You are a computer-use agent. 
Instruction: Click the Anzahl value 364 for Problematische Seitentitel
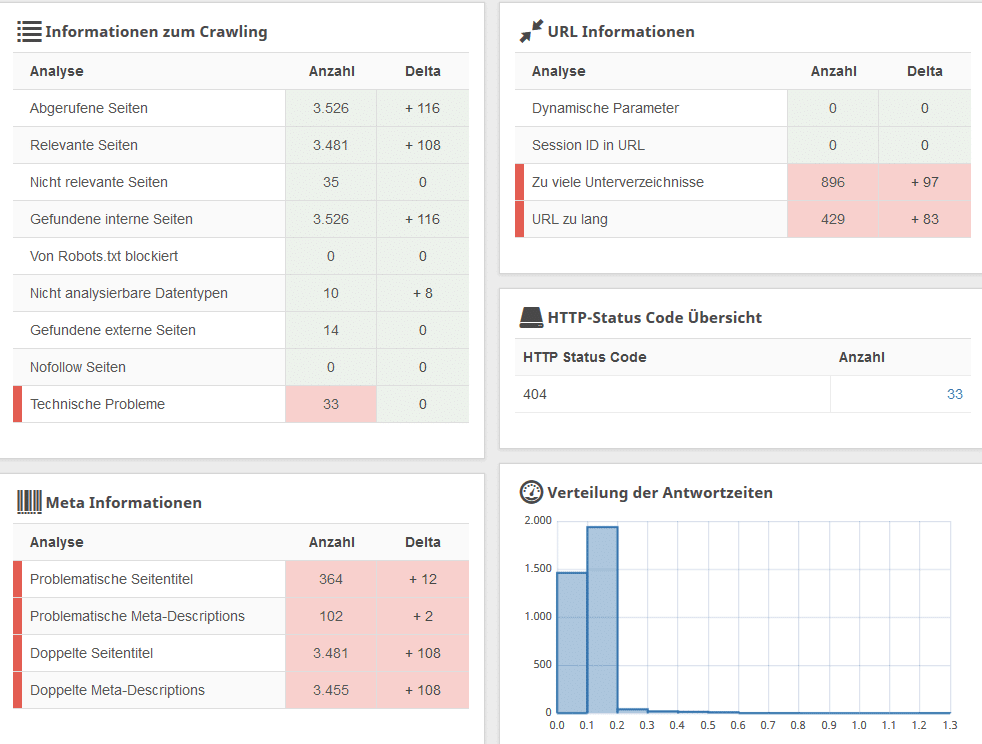pos(331,579)
